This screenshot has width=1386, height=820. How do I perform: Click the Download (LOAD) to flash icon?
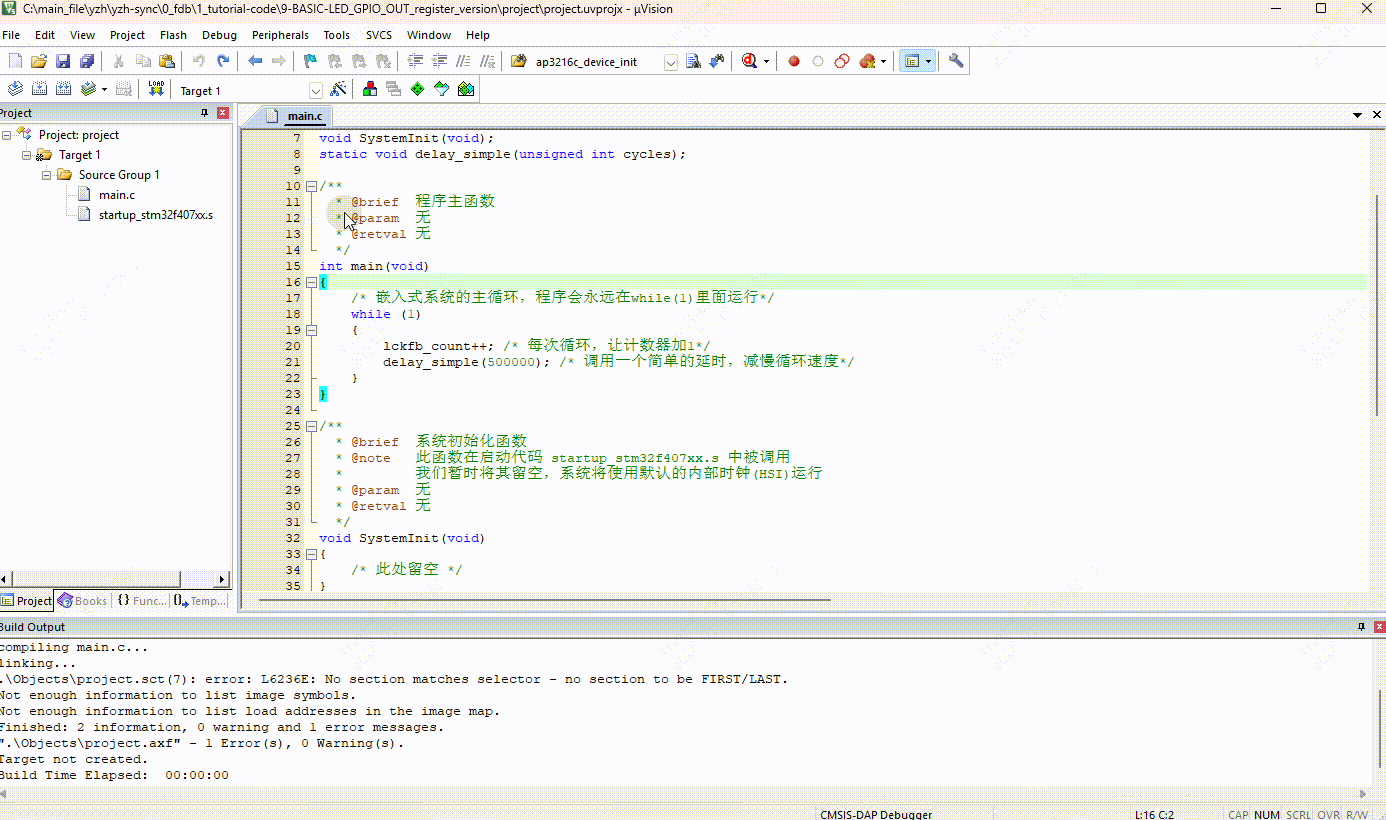coord(156,89)
